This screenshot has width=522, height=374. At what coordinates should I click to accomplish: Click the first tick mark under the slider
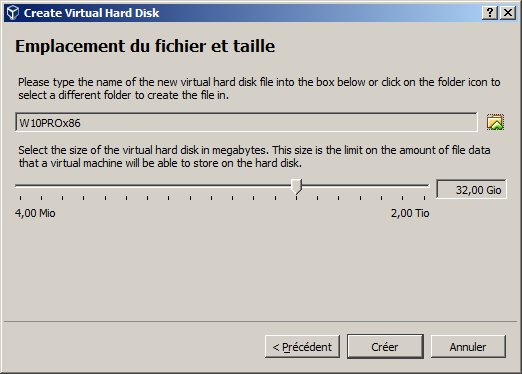point(20,198)
